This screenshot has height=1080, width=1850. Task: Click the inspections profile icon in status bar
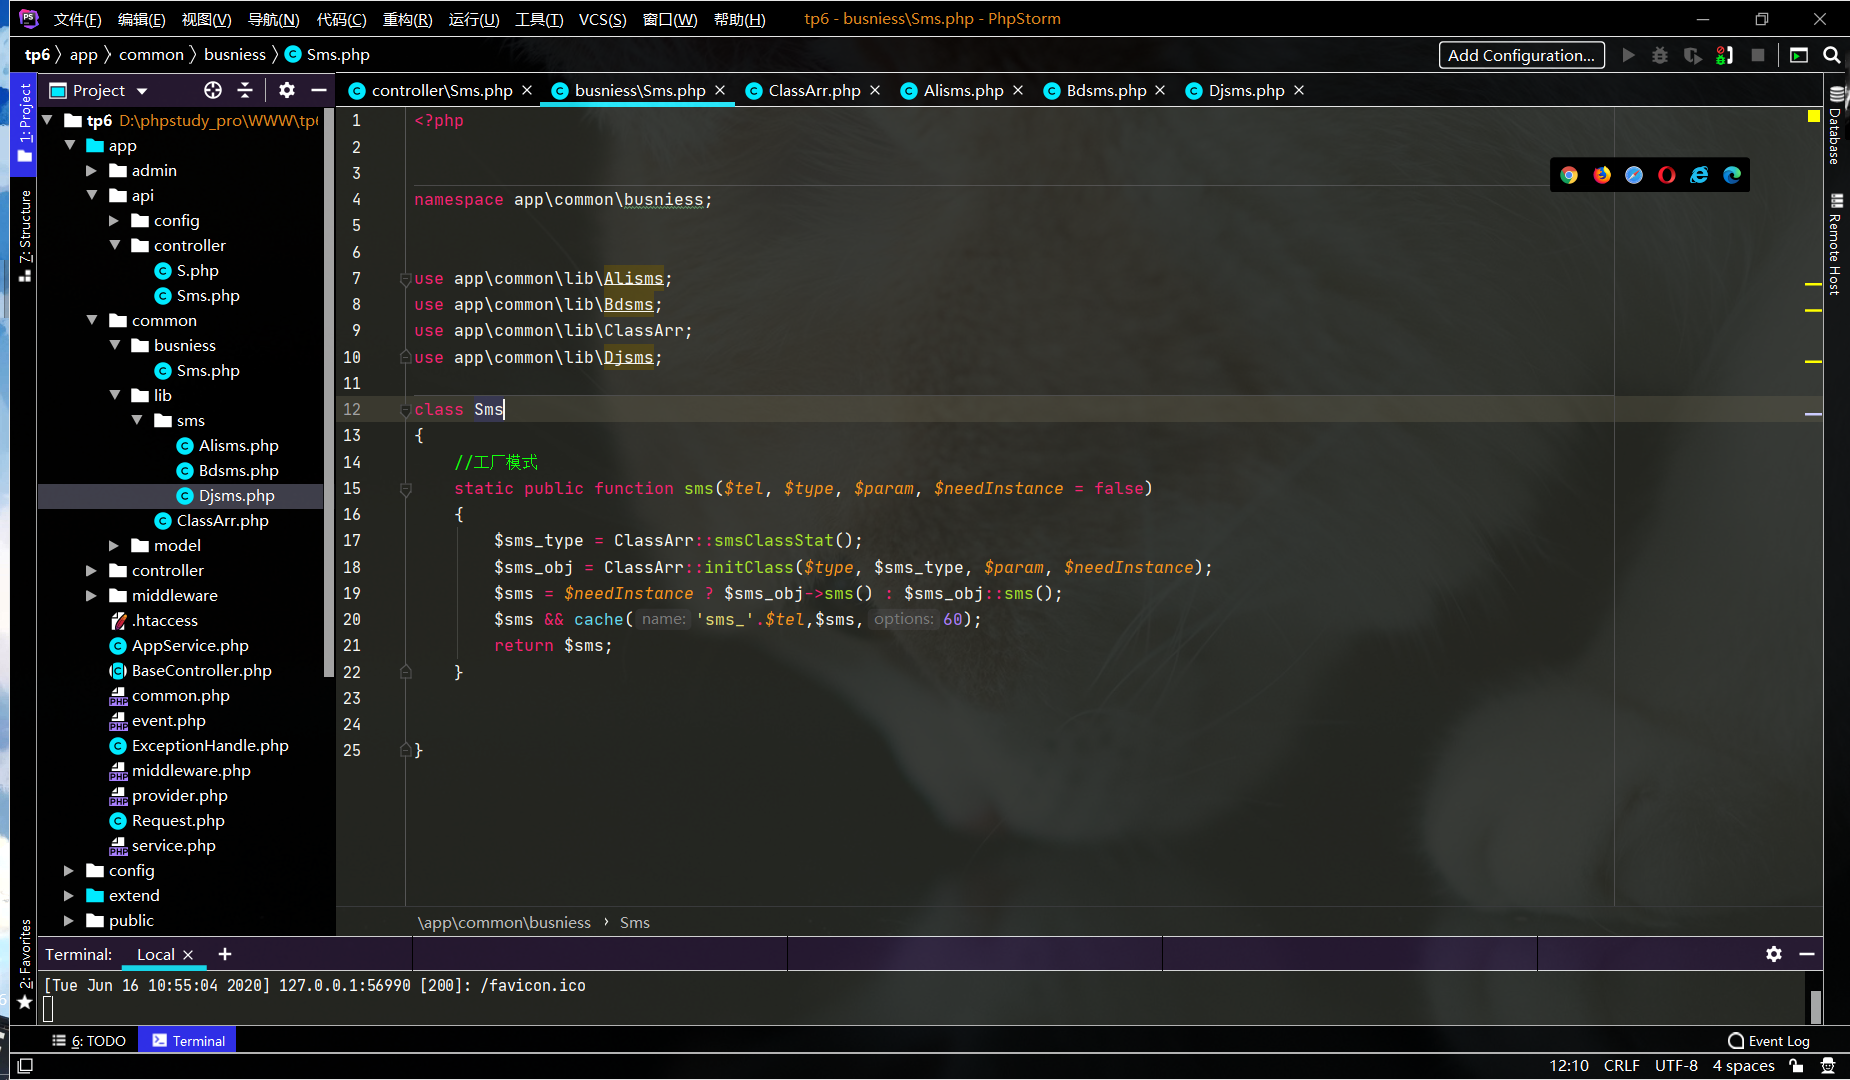click(1828, 1066)
